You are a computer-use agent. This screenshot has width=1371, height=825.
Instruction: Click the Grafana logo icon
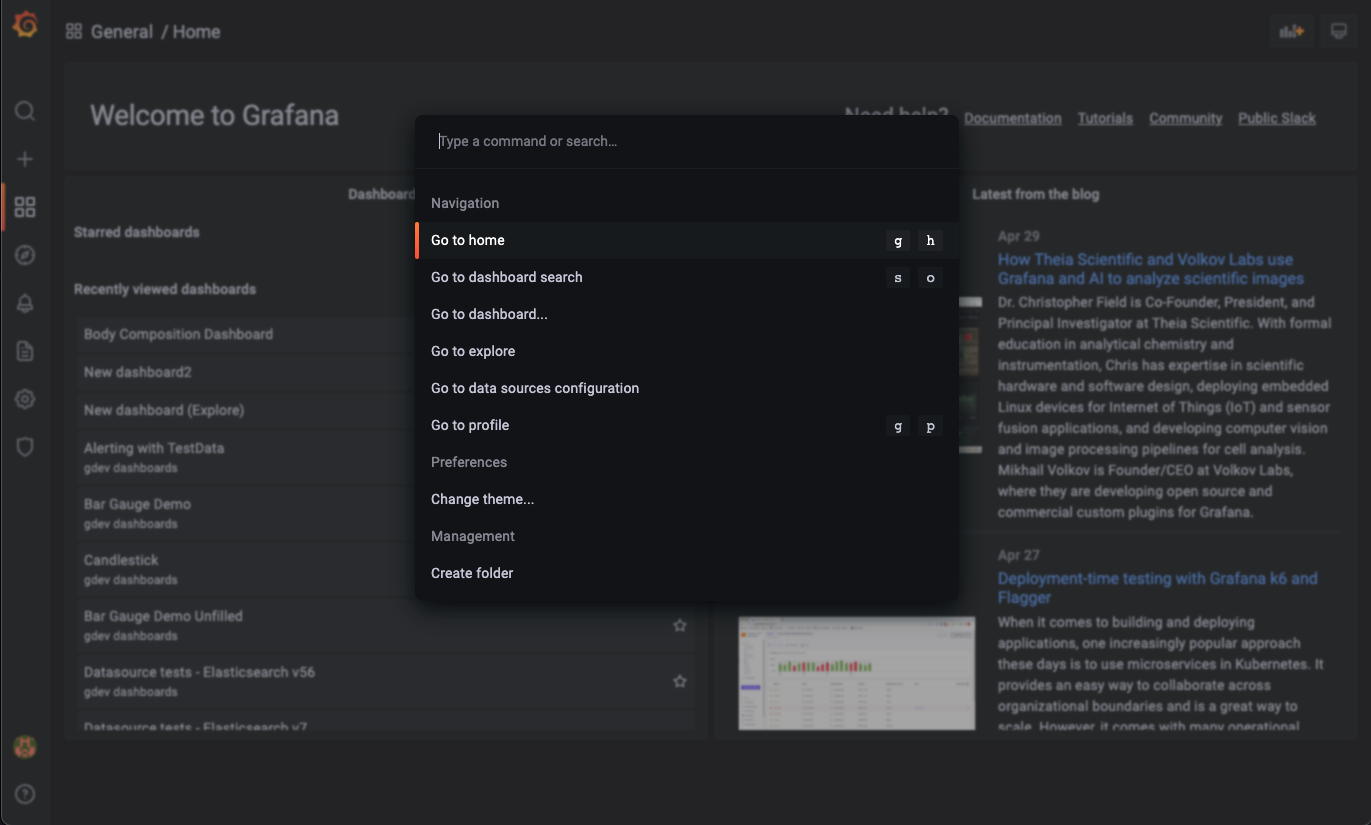click(25, 25)
